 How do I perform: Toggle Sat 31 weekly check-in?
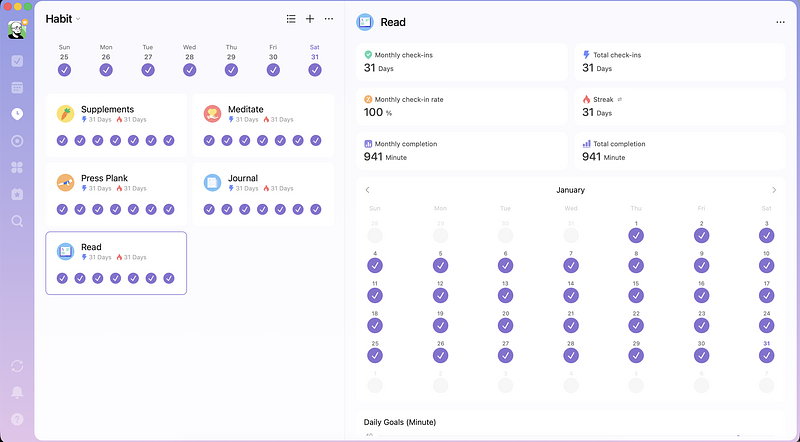pyautogui.click(x=315, y=70)
